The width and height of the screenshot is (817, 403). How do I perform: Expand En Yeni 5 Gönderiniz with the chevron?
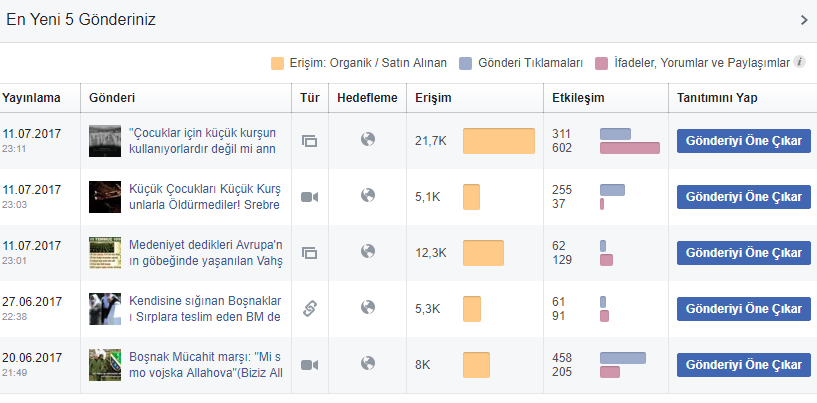804,20
